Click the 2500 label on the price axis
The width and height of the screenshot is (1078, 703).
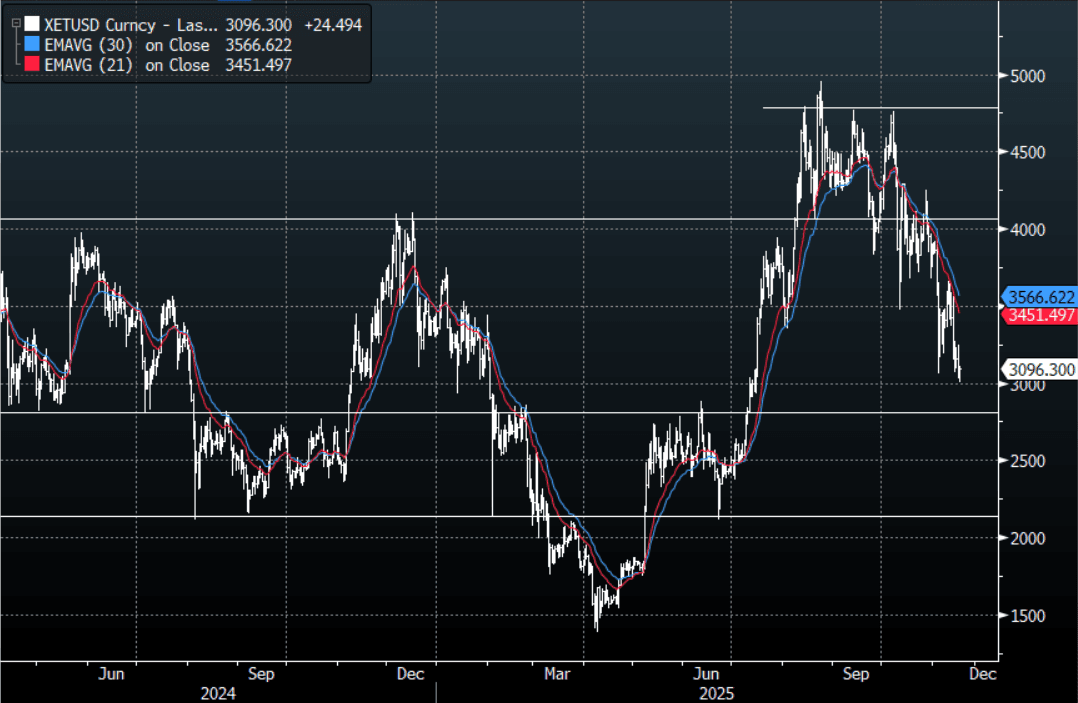(x=1027, y=461)
